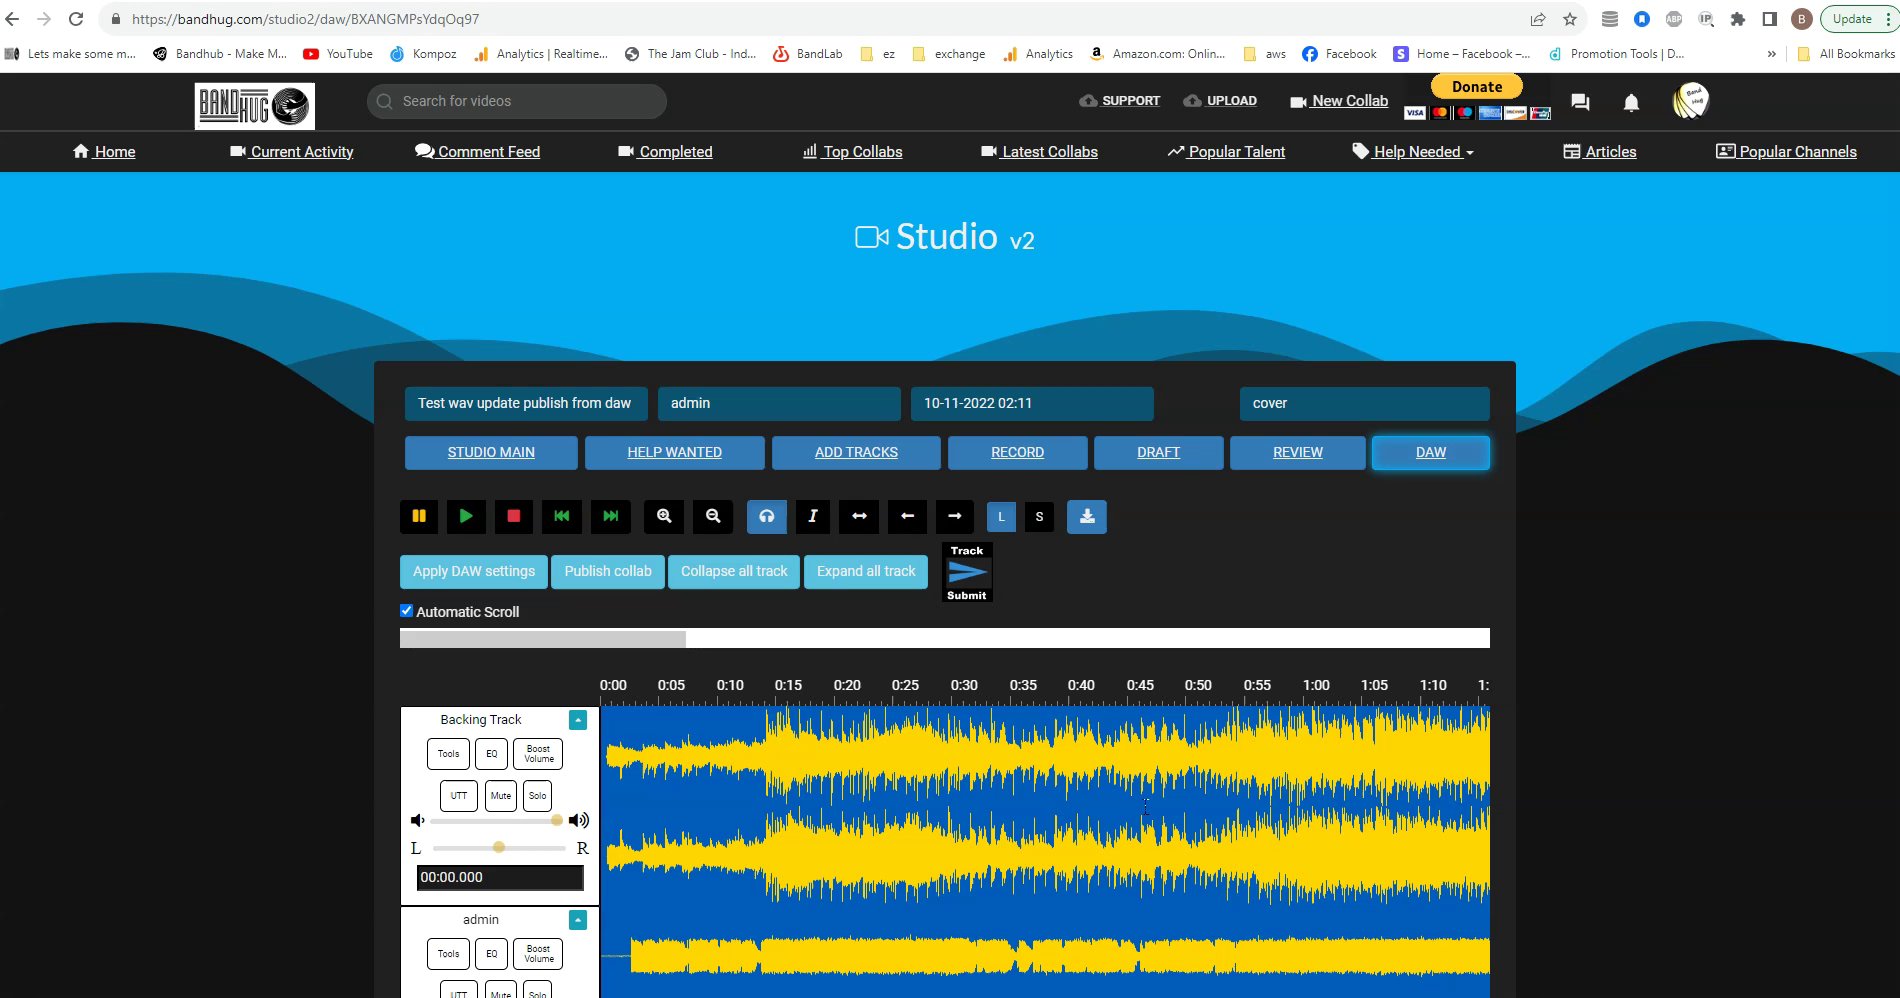Open the HELP WANTED tab

coord(675,452)
